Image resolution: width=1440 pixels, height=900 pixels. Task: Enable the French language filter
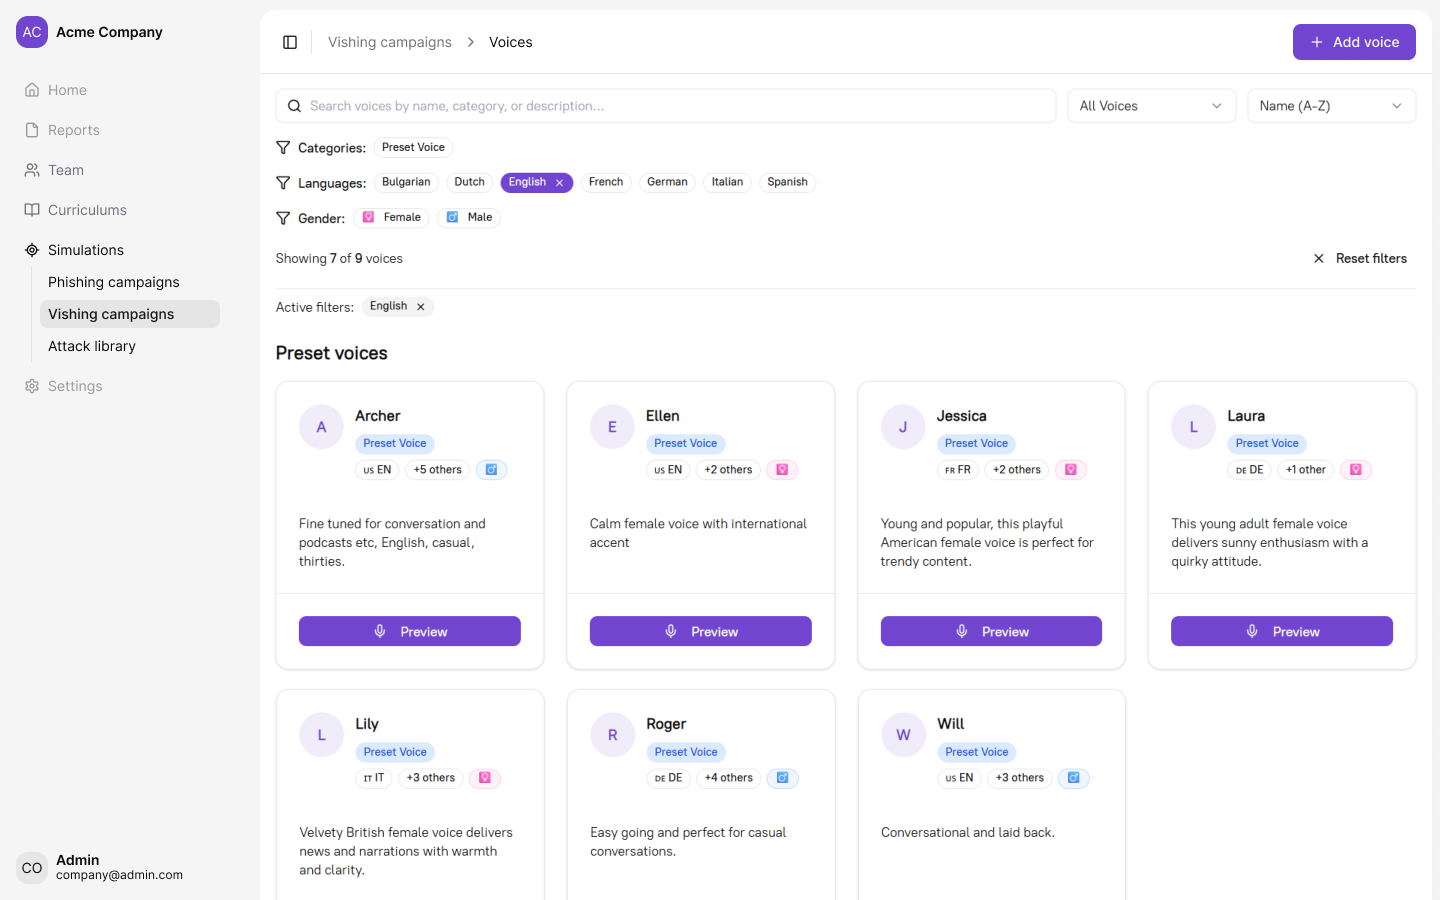[x=606, y=182]
